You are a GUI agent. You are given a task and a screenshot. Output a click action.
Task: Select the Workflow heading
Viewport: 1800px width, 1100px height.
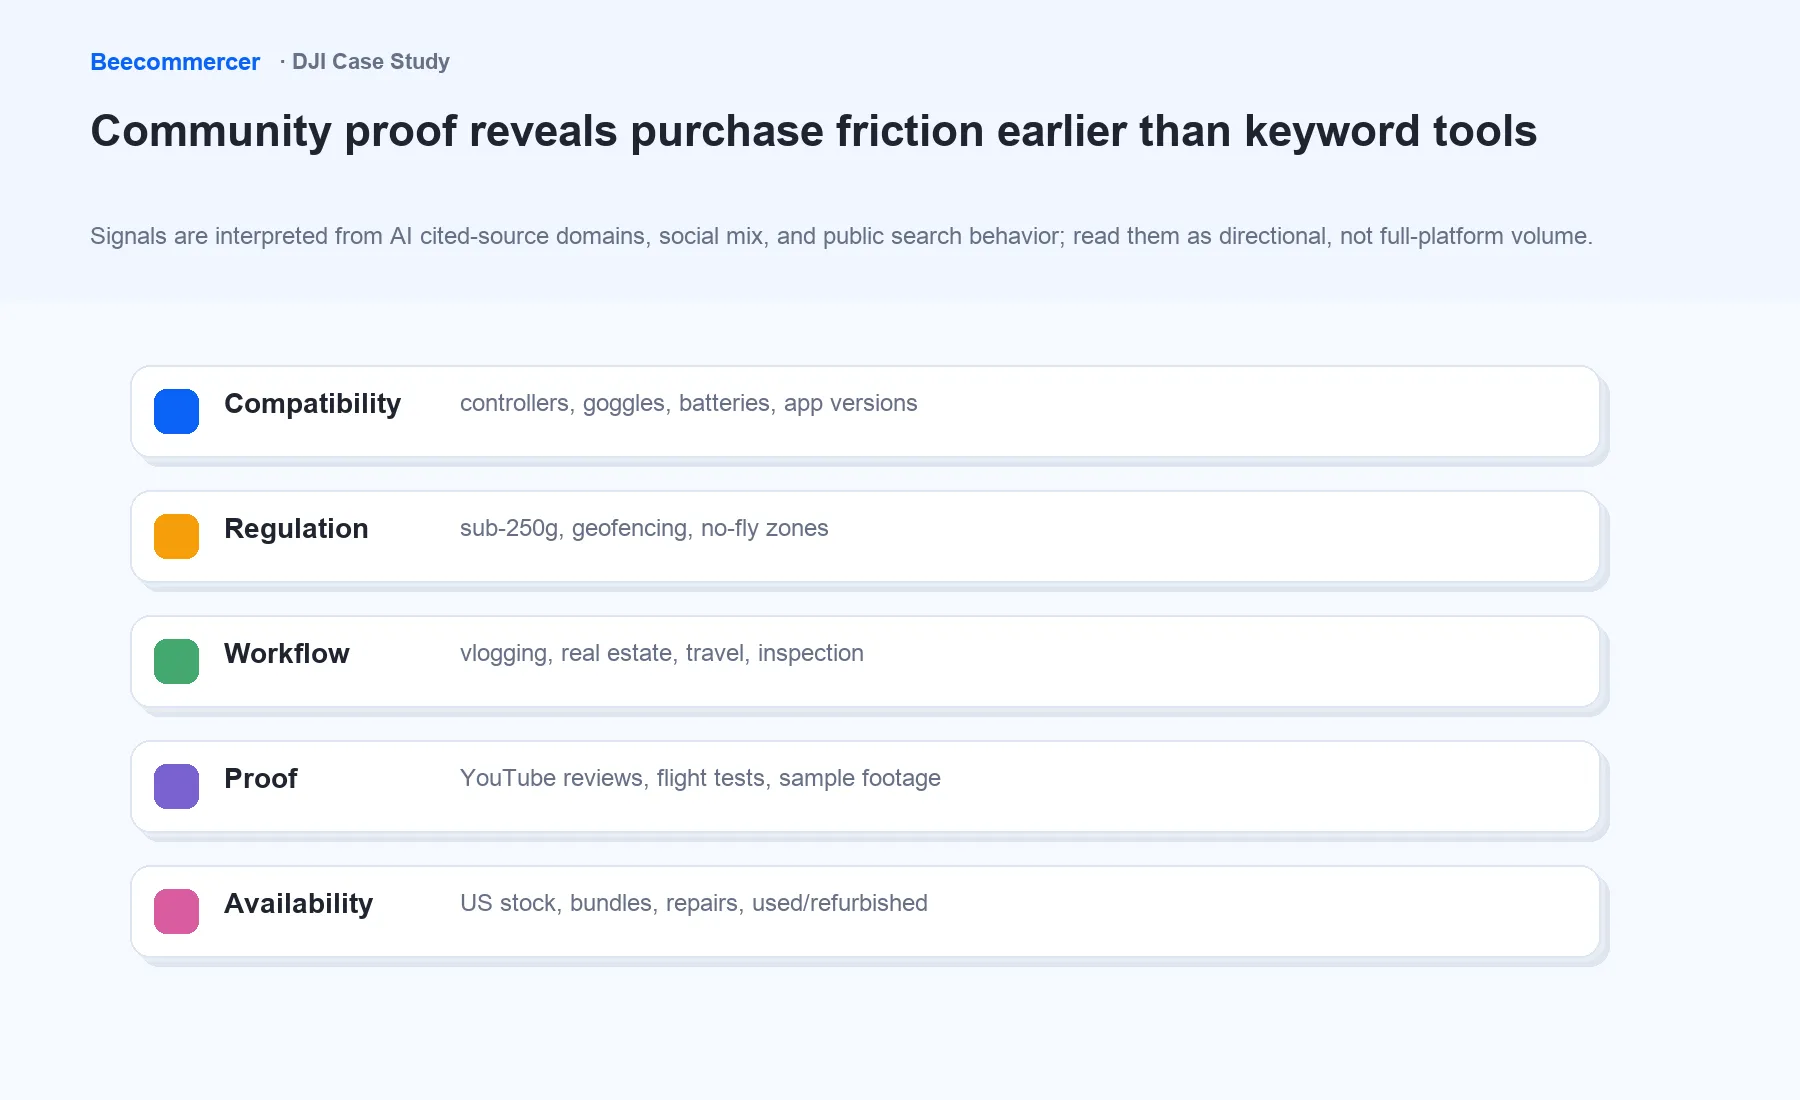coord(287,654)
